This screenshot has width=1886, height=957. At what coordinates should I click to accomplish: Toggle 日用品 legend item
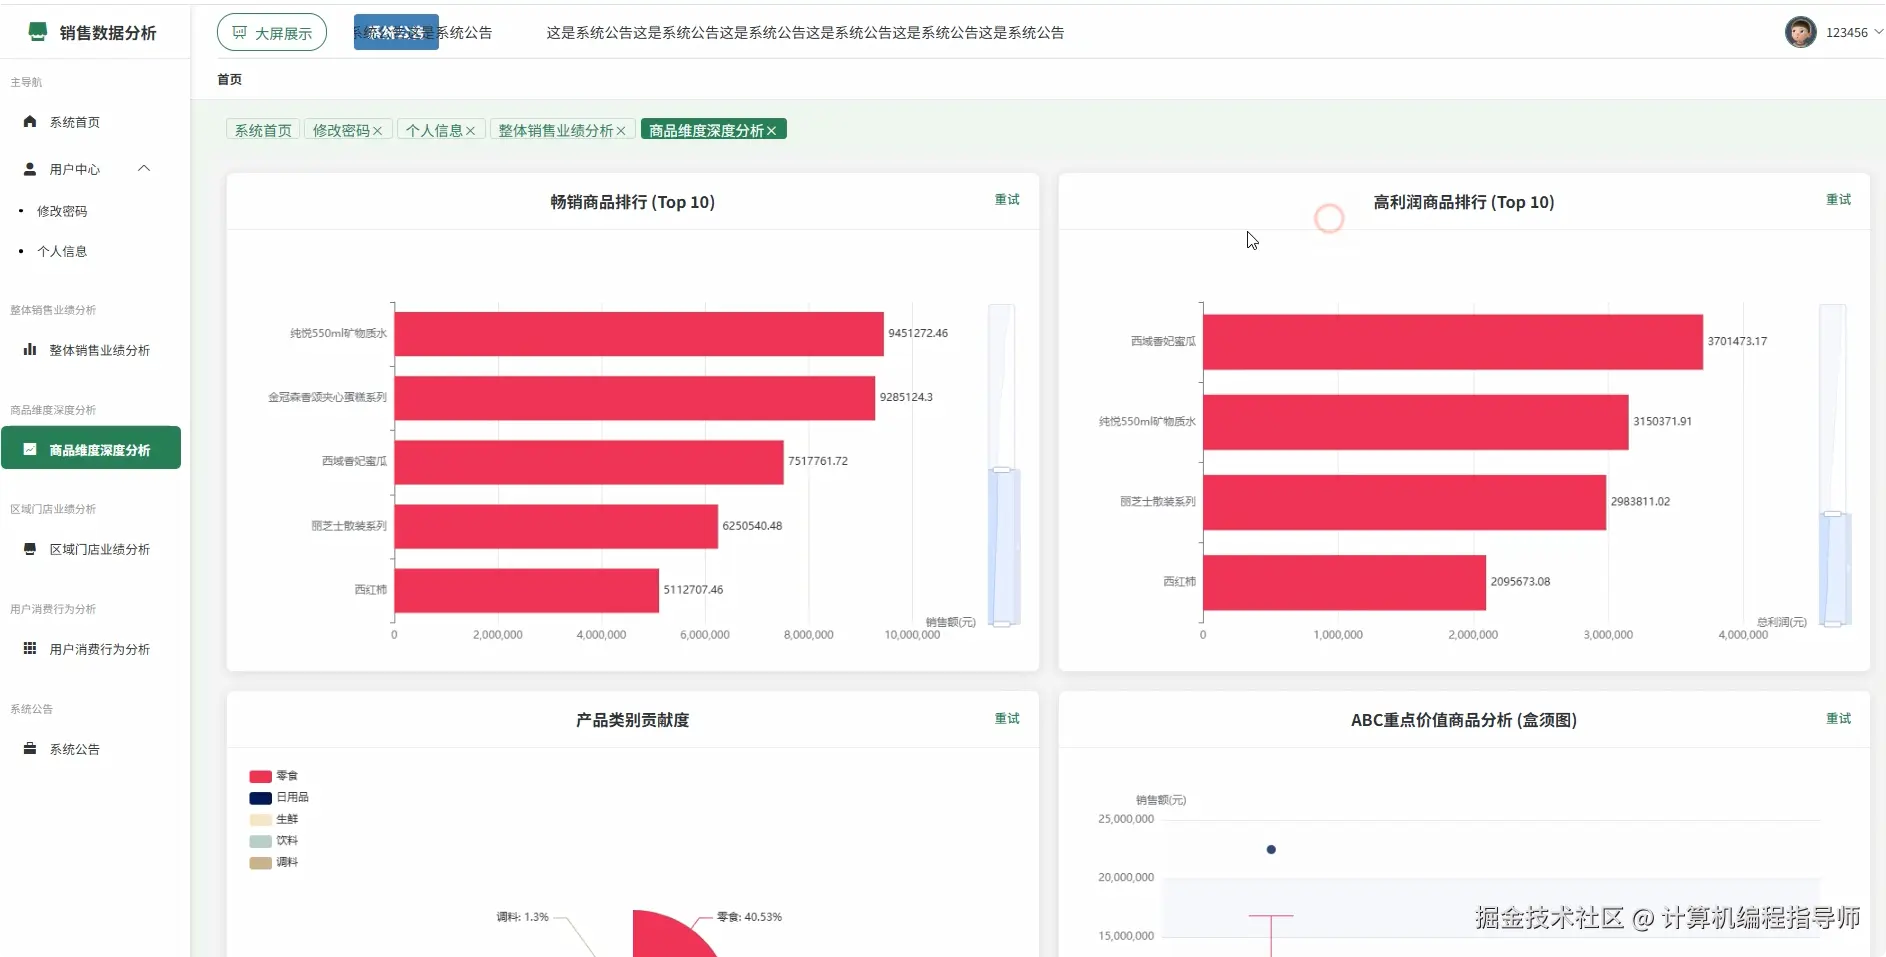(279, 798)
